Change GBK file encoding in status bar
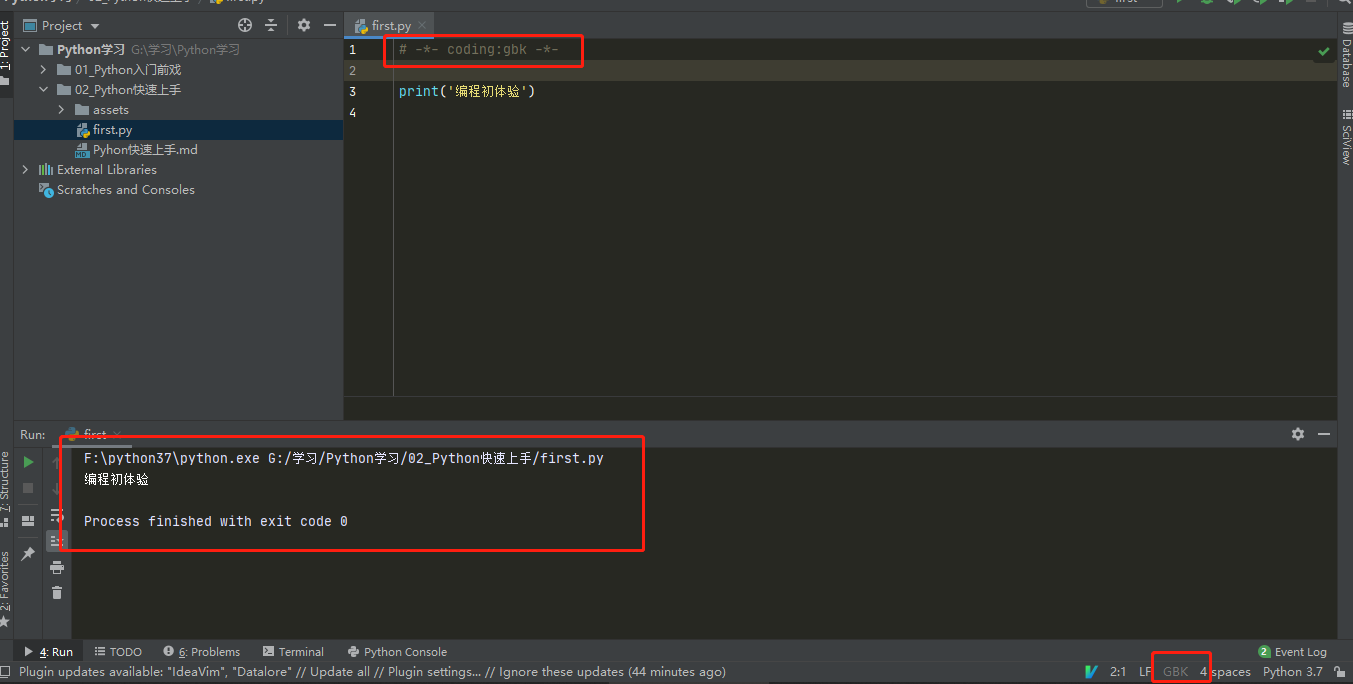 pos(1176,672)
